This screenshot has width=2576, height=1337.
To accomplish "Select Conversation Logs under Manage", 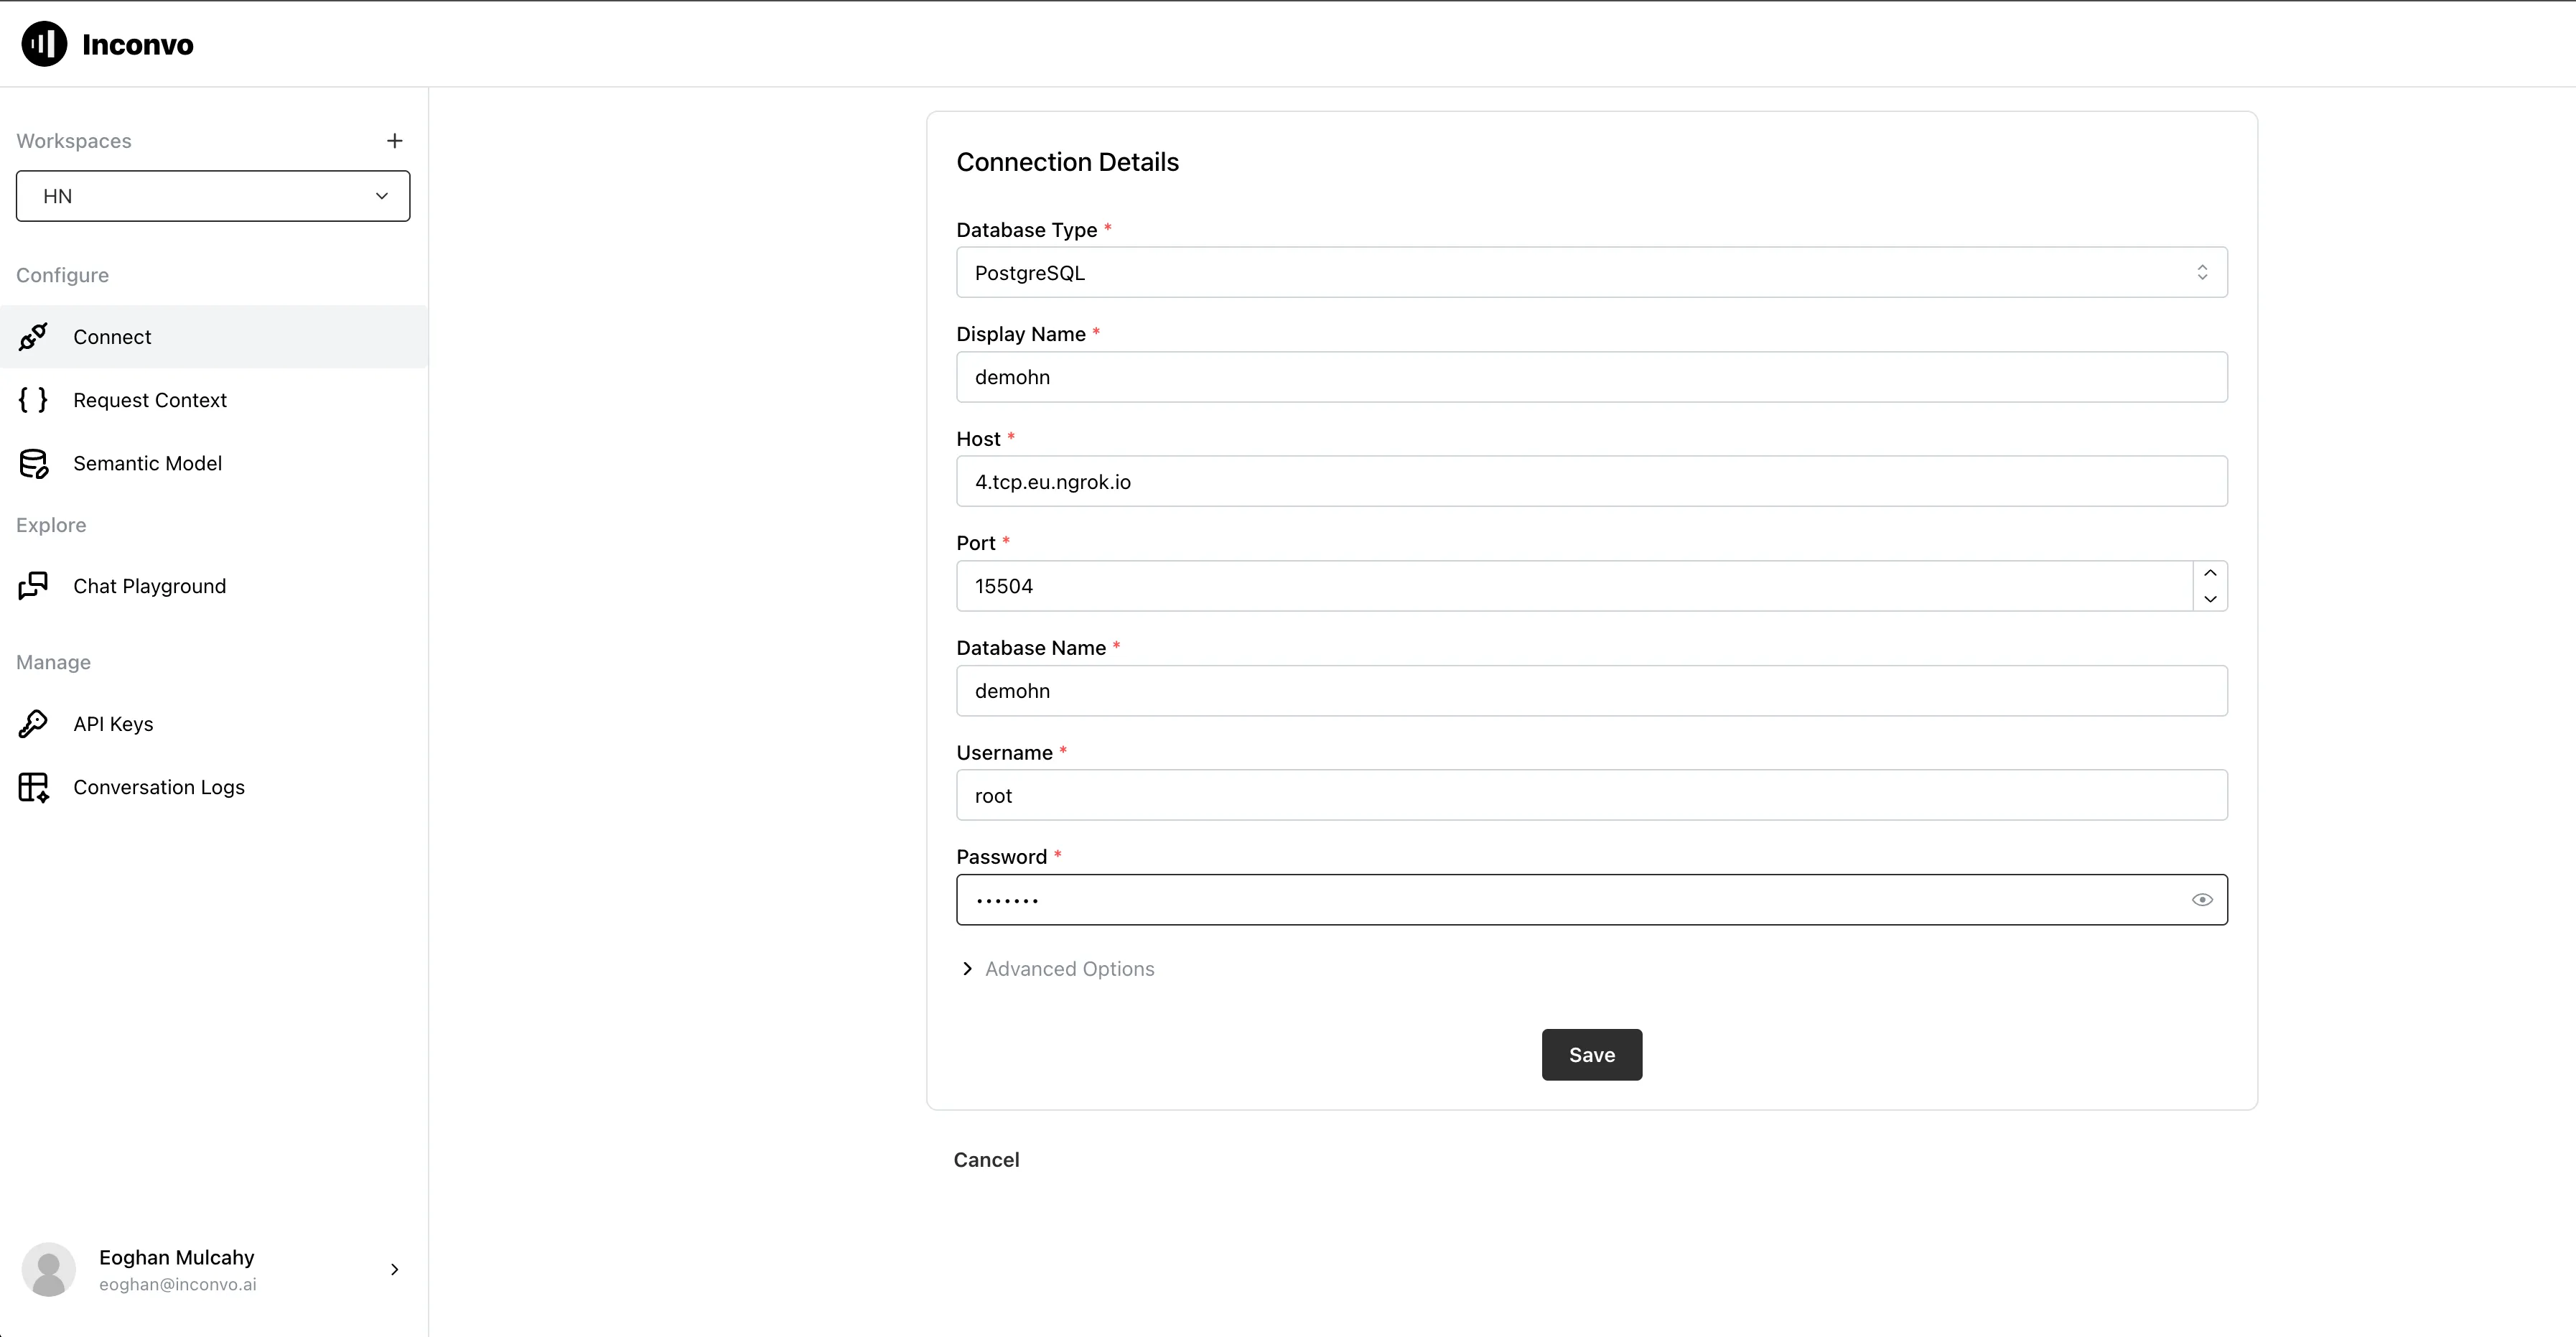I will (159, 787).
